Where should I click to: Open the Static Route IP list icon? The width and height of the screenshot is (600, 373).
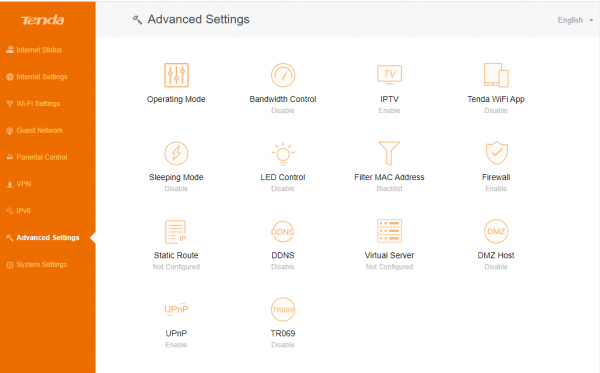point(176,232)
